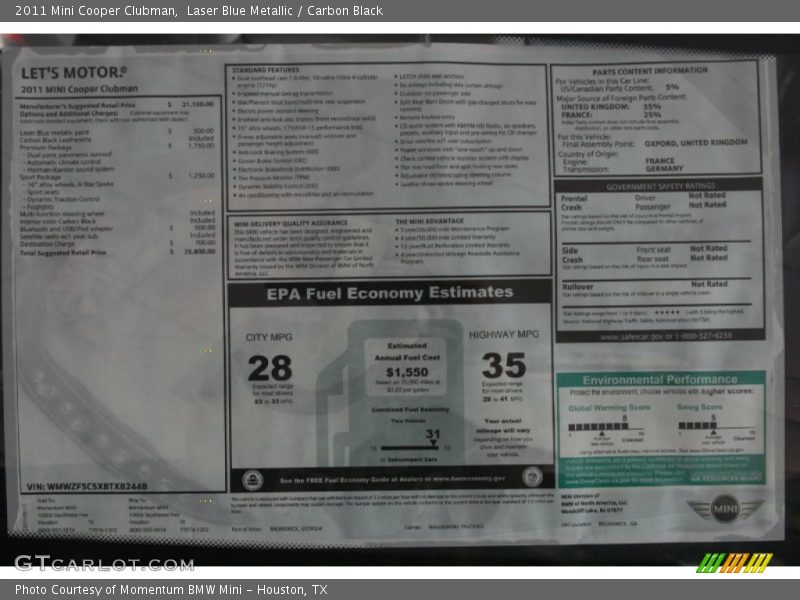Click the five-star rating symbols in safety box
The height and width of the screenshot is (600, 800).
667,312
